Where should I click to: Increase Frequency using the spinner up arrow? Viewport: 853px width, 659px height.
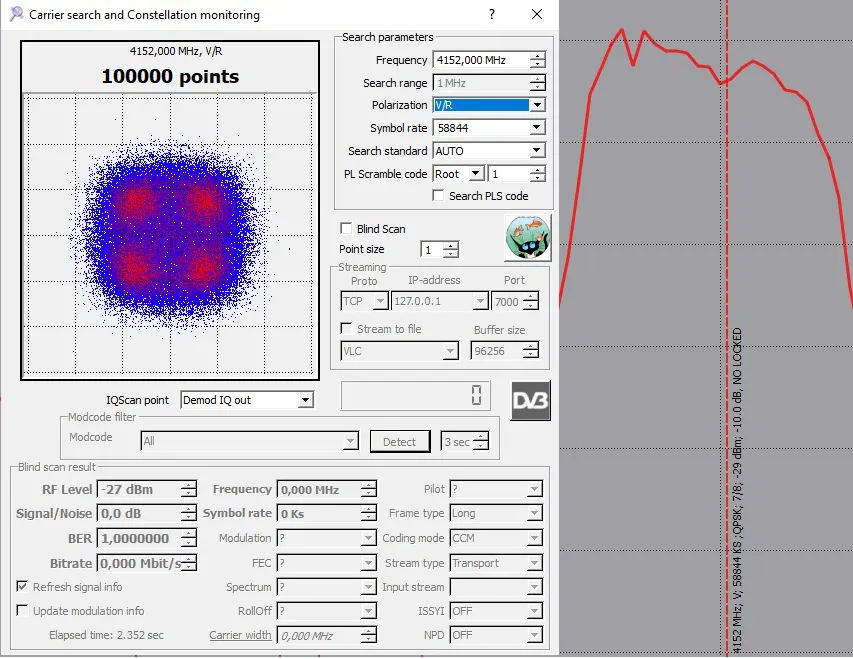(538, 56)
